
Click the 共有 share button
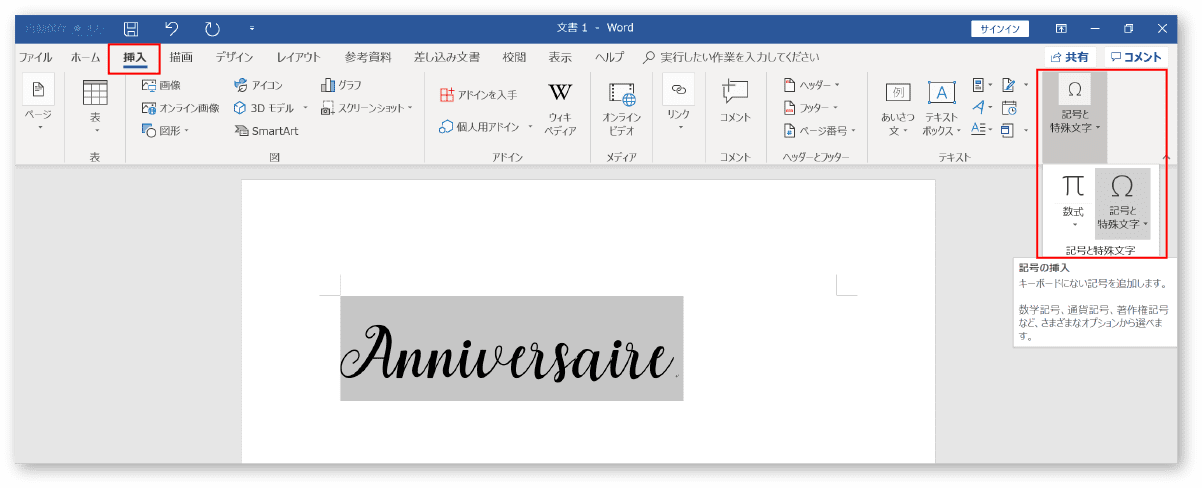click(x=1069, y=57)
